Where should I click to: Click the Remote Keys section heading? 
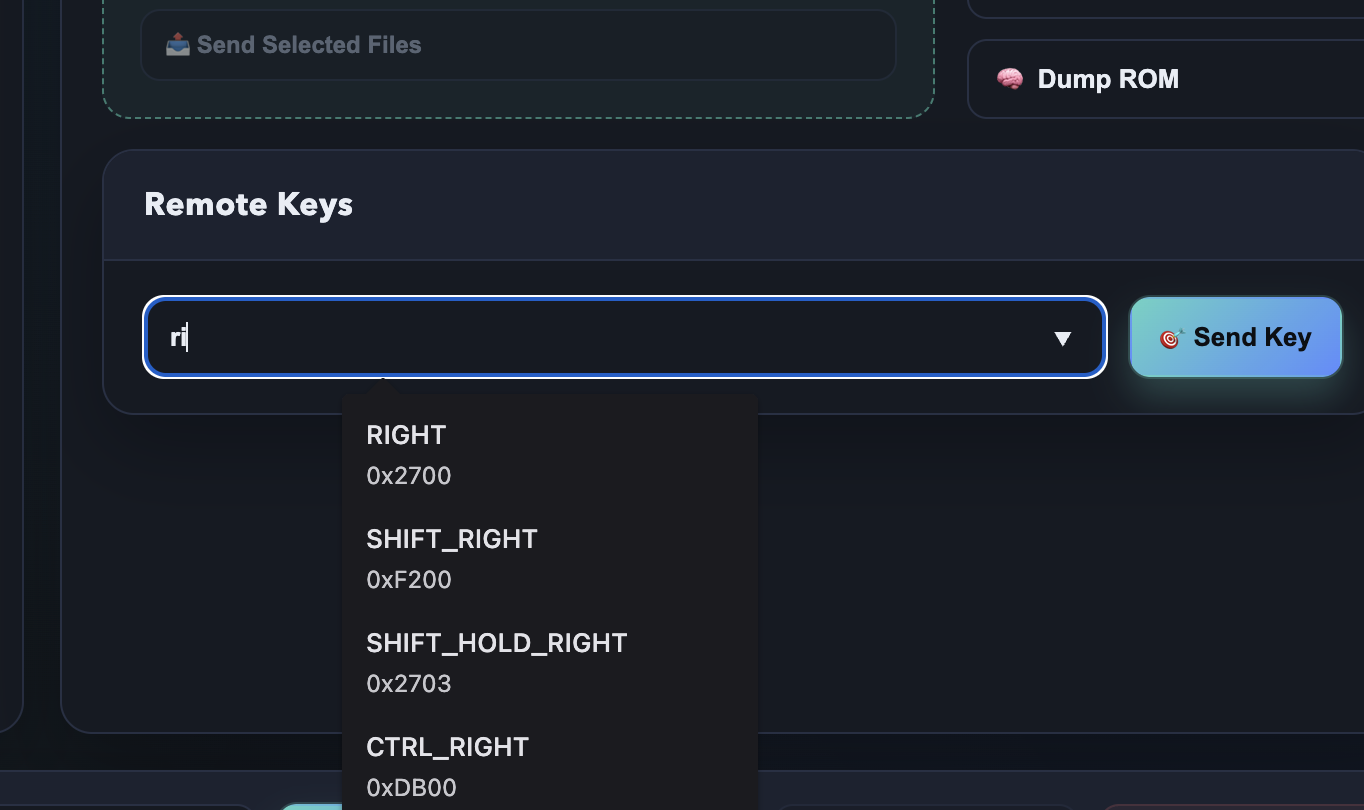(249, 205)
